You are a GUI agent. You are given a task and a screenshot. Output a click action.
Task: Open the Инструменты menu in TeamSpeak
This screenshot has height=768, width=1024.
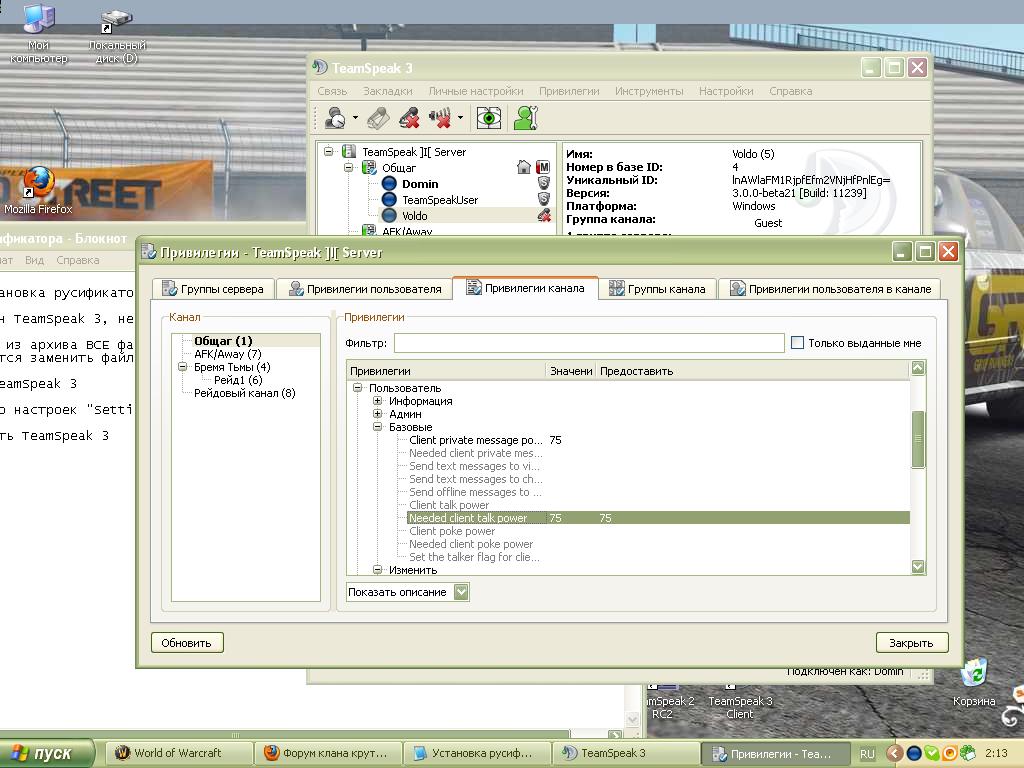[649, 91]
